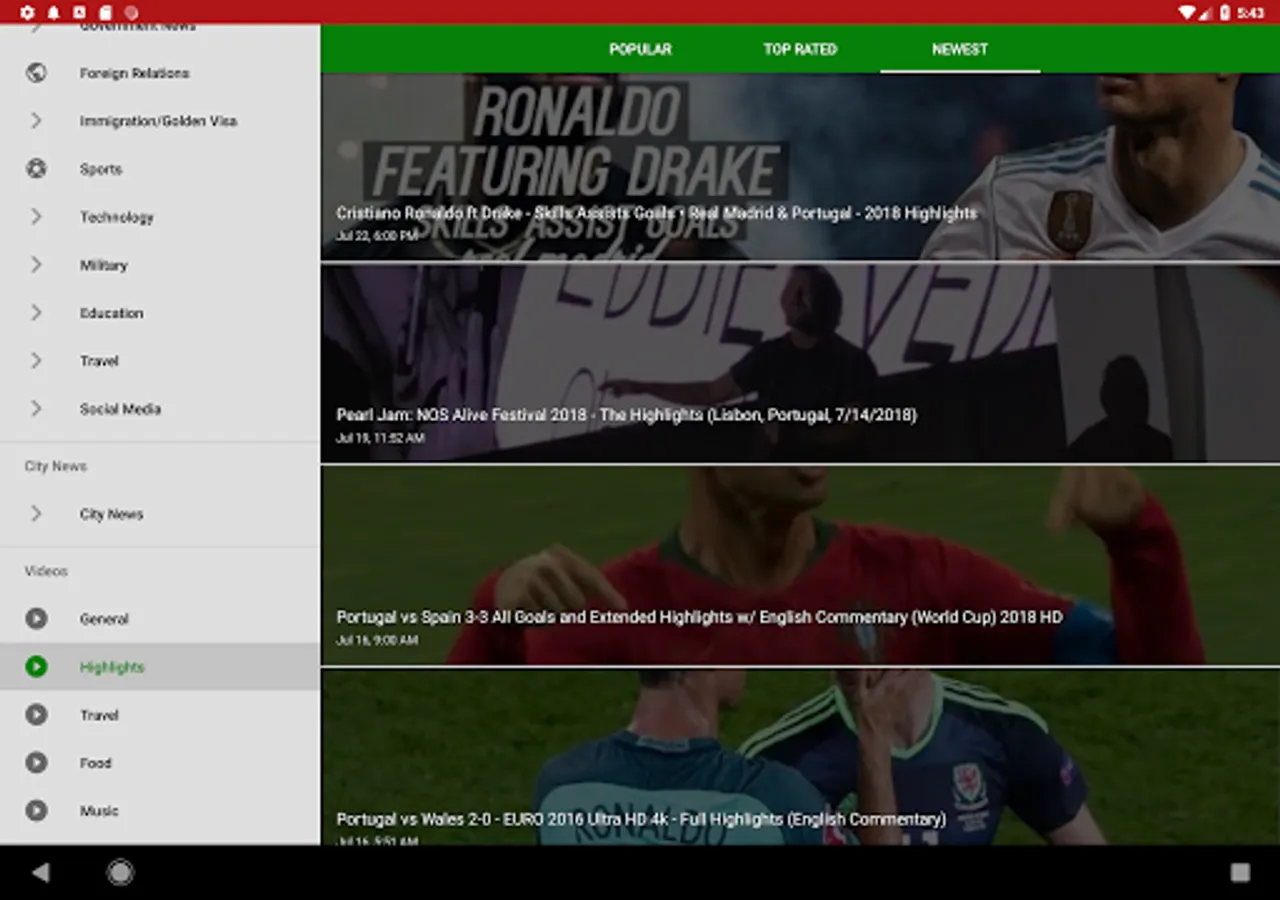Click the 'Jul 16, 9:00 AM' timestamp
Screen dimensions: 1280x900
tap(377, 640)
